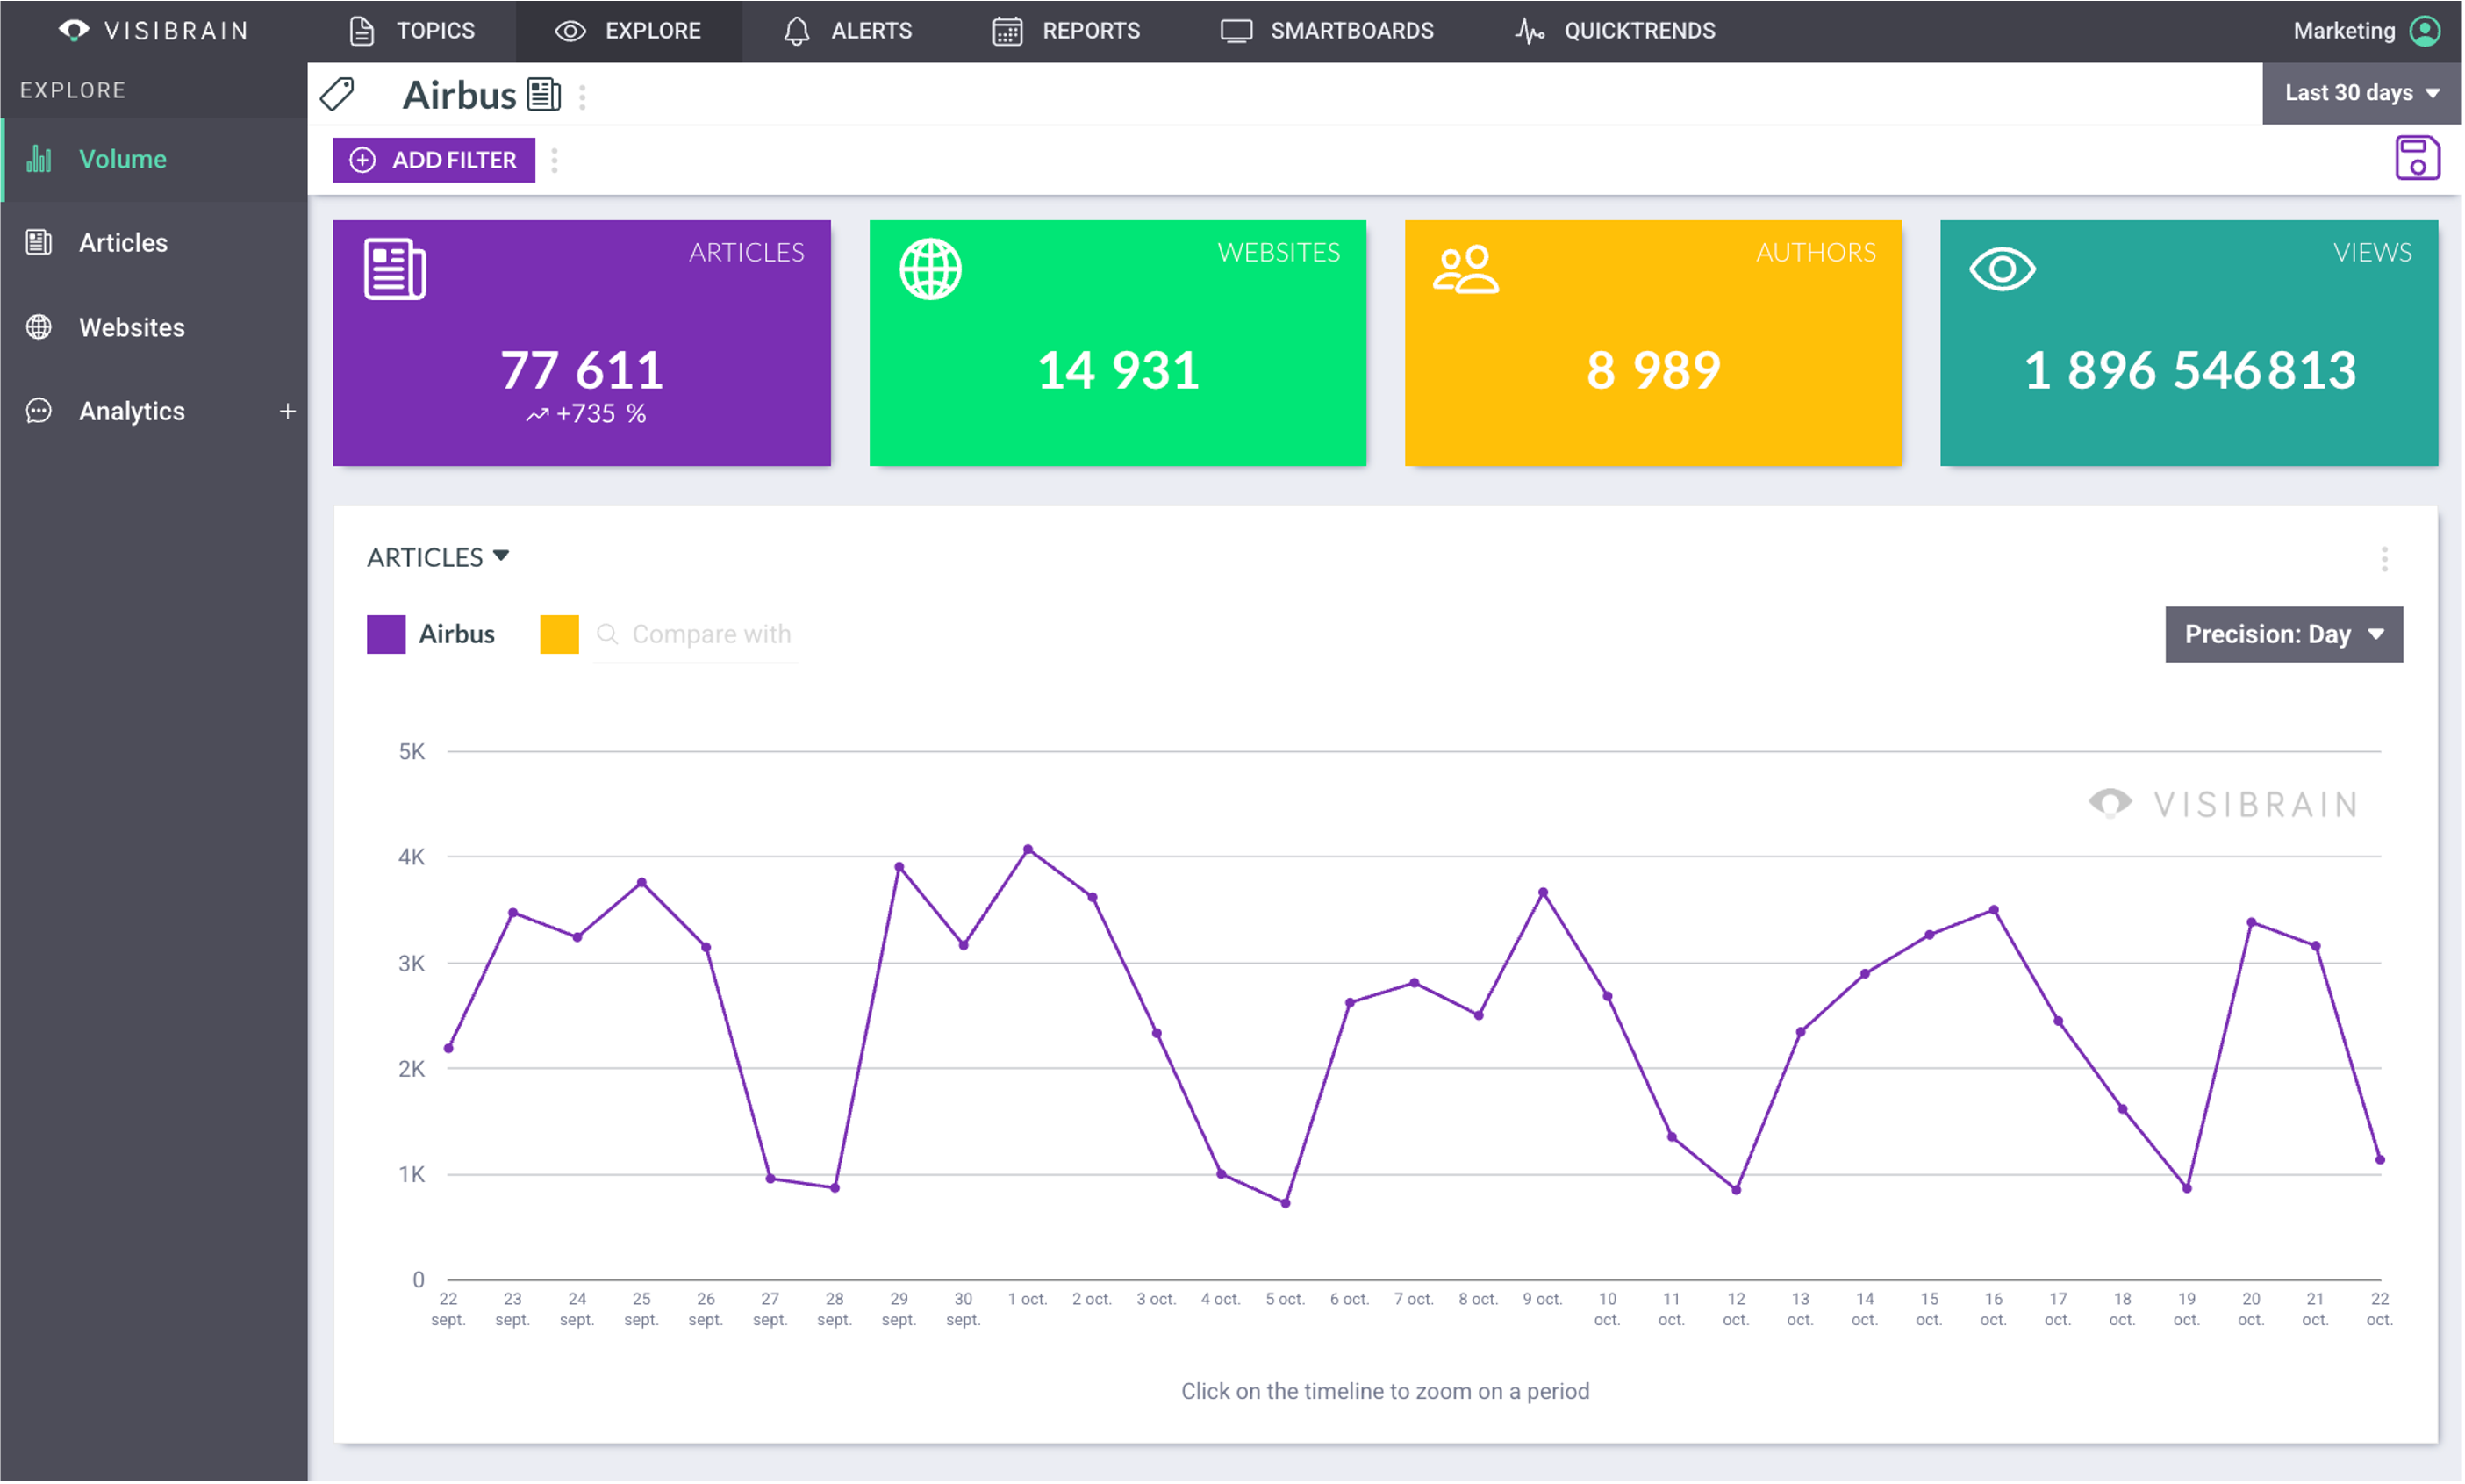The width and height of the screenshot is (2465, 1484).
Task: Open the three-dot menu beside the Airbus title
Action: (x=582, y=96)
